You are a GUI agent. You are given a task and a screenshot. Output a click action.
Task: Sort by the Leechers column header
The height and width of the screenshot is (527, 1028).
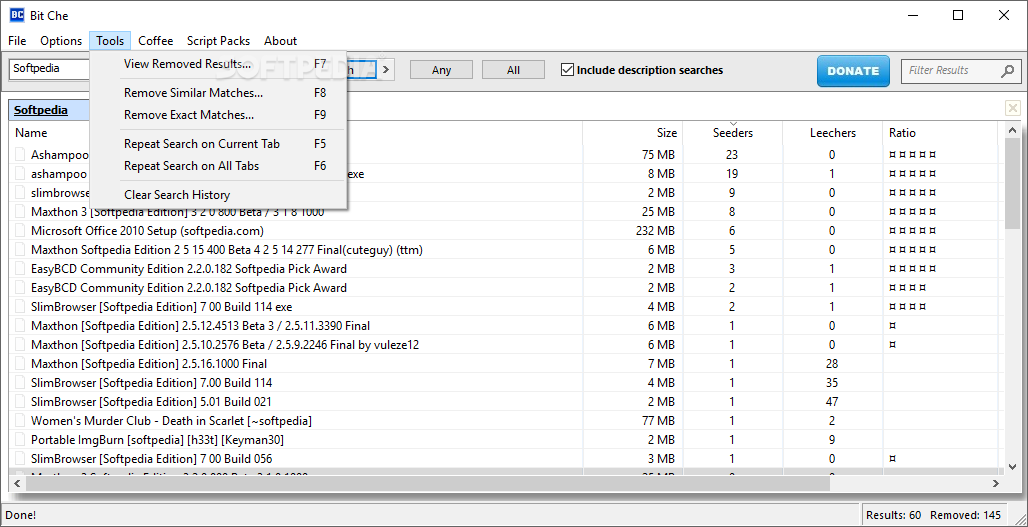pyautogui.click(x=832, y=132)
